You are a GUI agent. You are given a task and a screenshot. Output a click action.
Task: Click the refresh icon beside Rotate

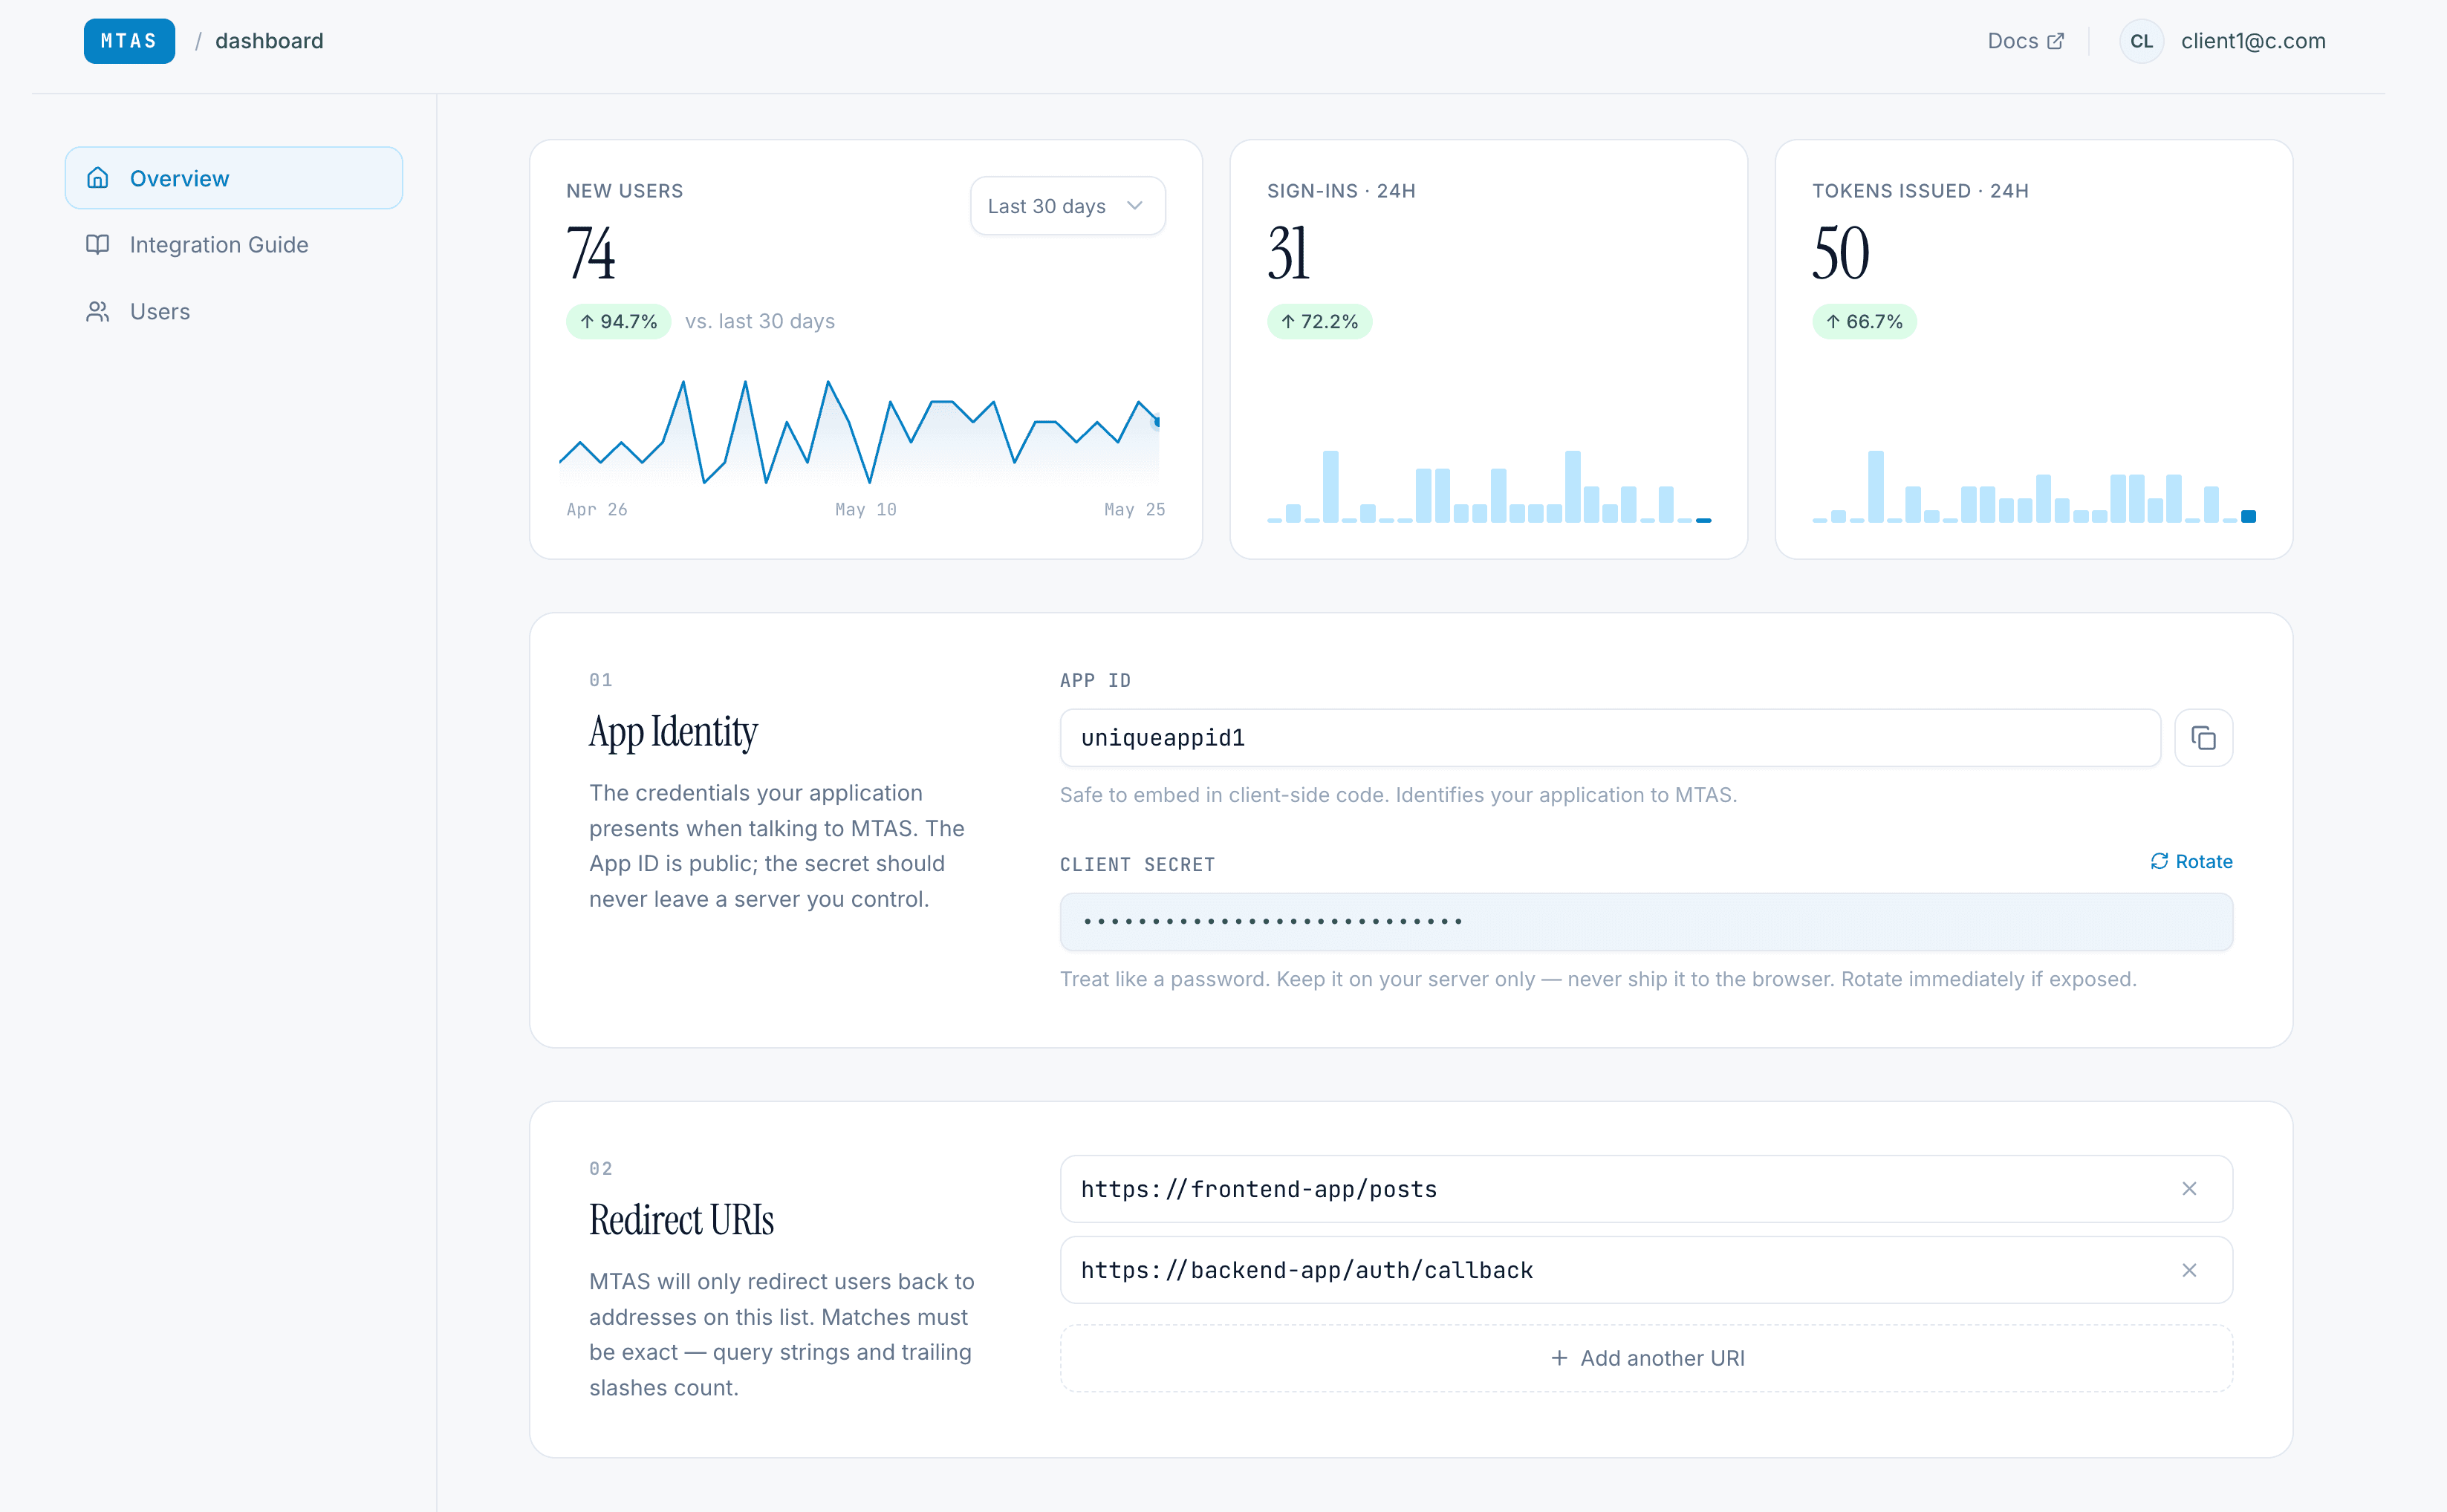pyautogui.click(x=2159, y=862)
